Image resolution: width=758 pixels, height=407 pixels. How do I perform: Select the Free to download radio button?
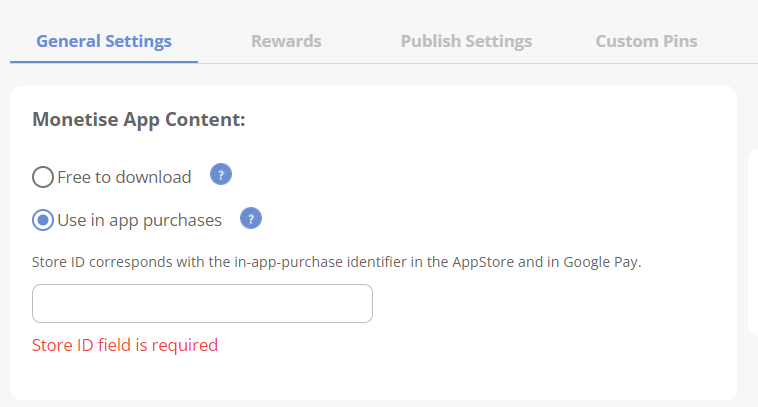point(43,177)
